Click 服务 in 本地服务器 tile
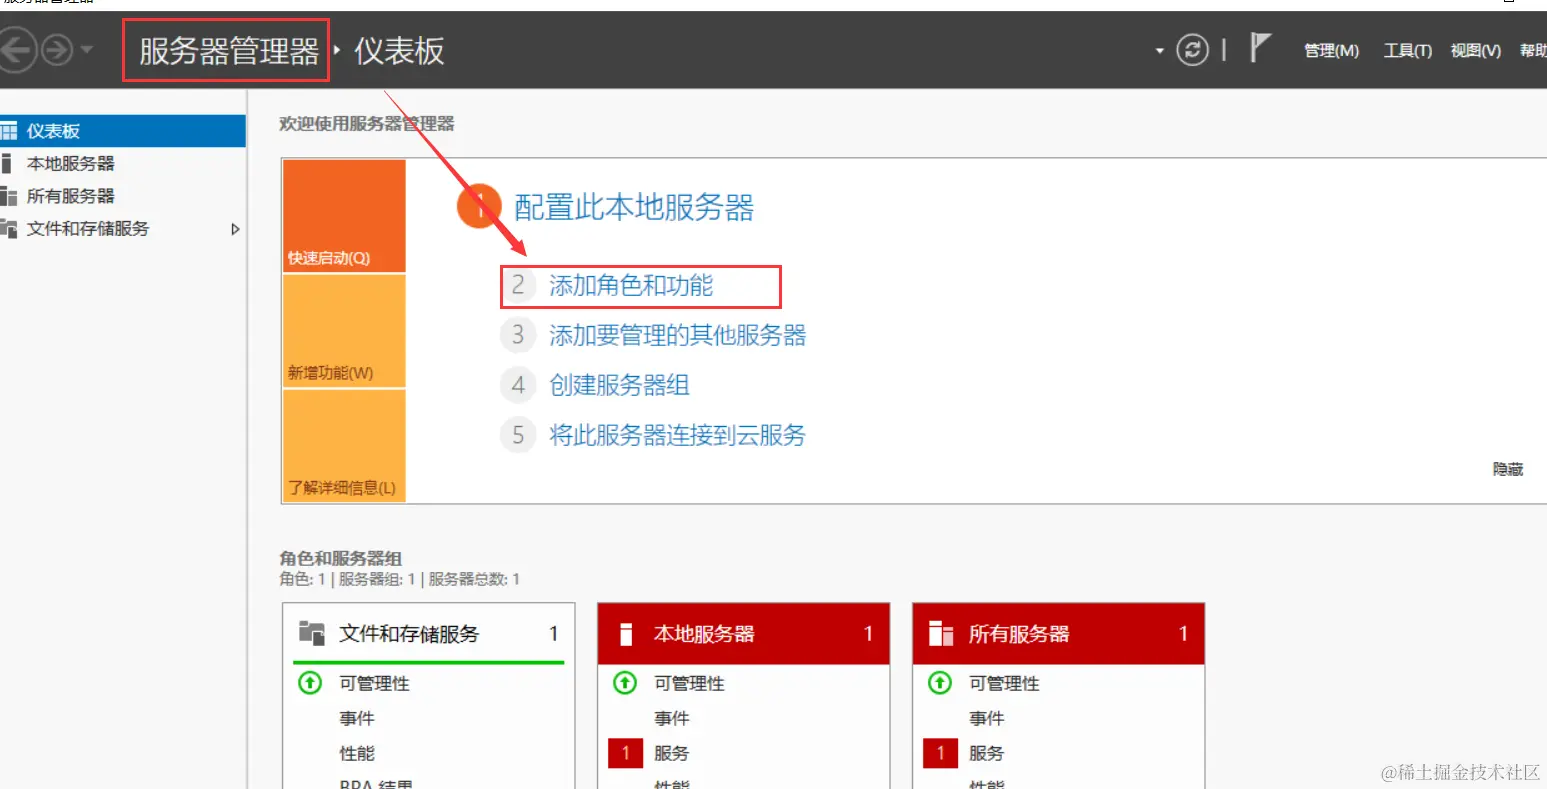The image size is (1547, 789). click(x=672, y=753)
